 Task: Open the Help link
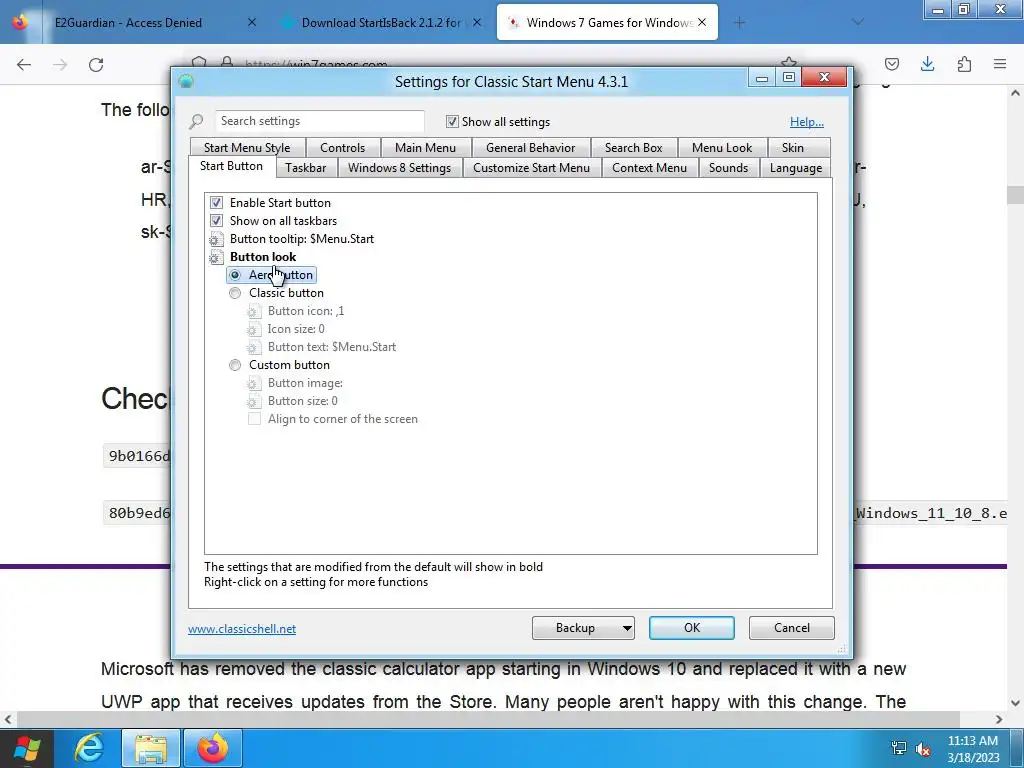[x=807, y=121]
